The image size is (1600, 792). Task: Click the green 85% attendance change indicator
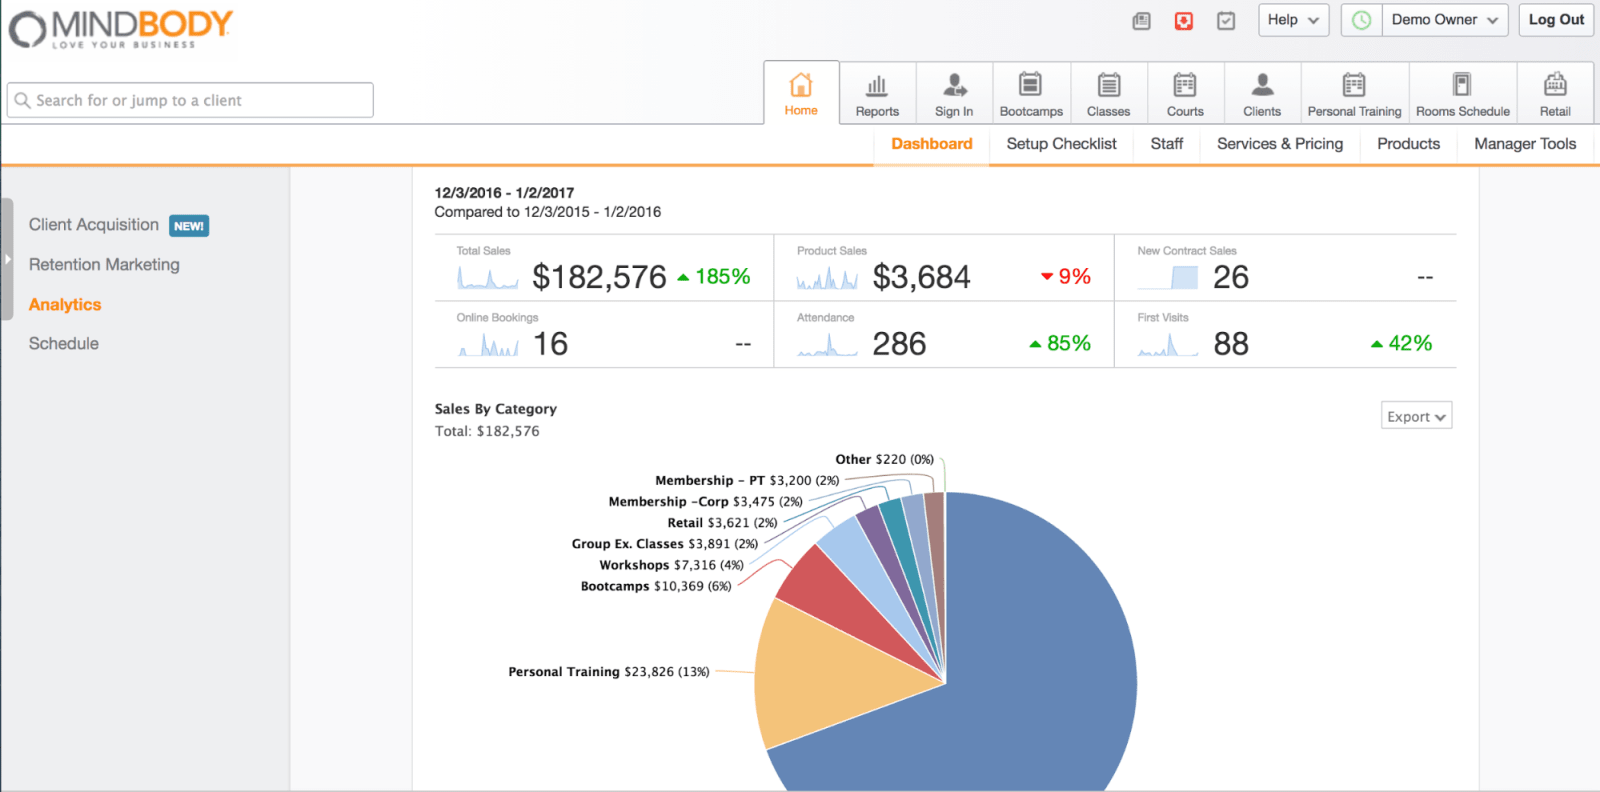click(x=1060, y=344)
